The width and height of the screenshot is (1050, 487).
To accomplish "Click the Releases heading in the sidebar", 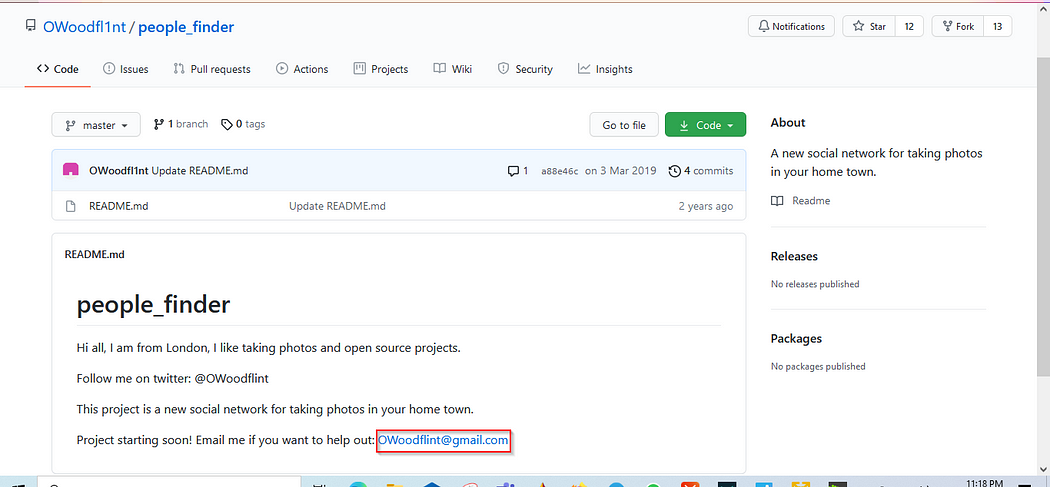I will click(x=794, y=256).
